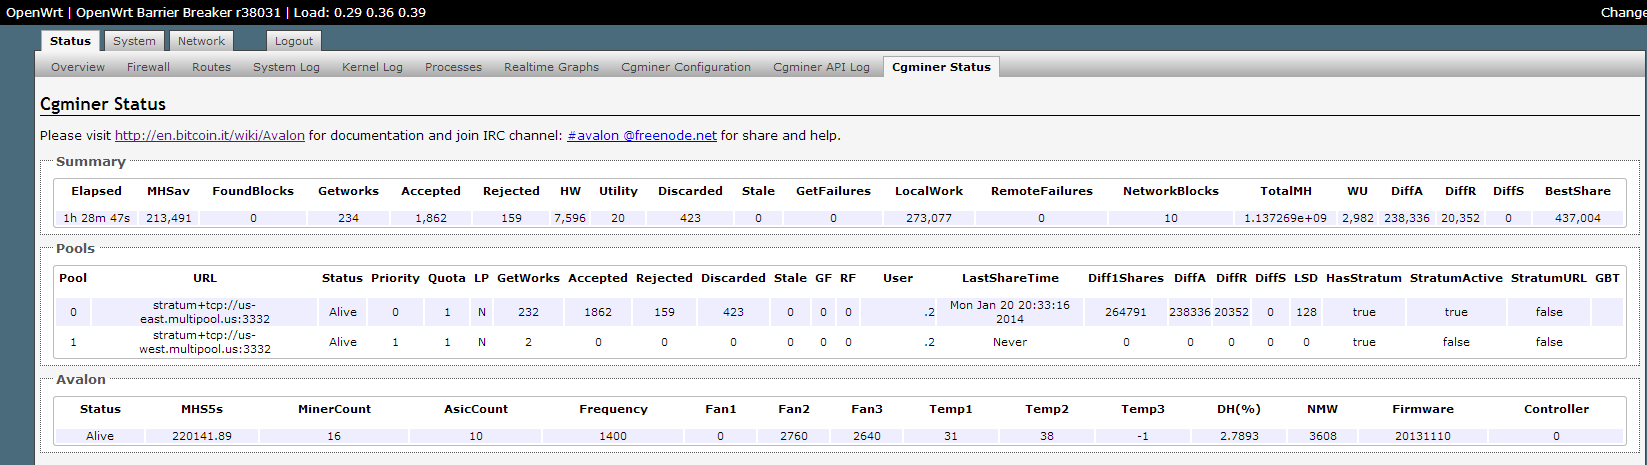This screenshot has width=1647, height=465.
Task: Select the Cgminer Status subtab
Action: point(941,67)
